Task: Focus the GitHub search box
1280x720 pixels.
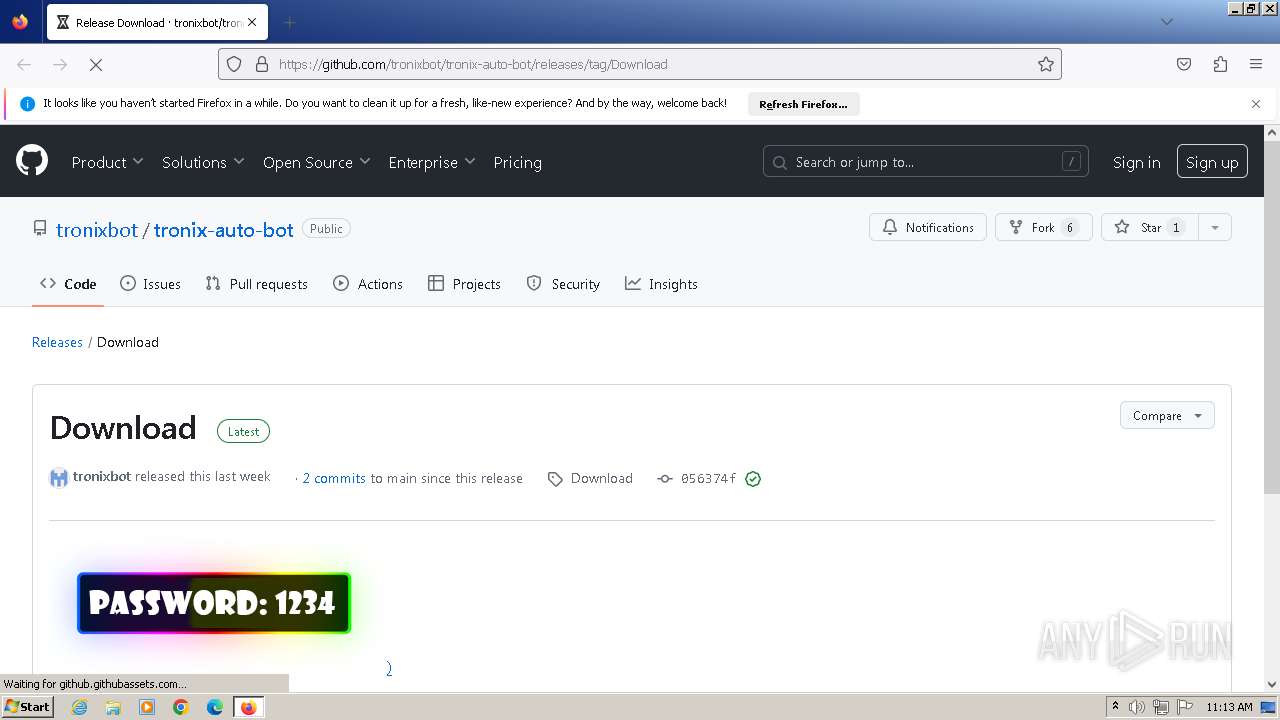Action: pyautogui.click(x=926, y=162)
